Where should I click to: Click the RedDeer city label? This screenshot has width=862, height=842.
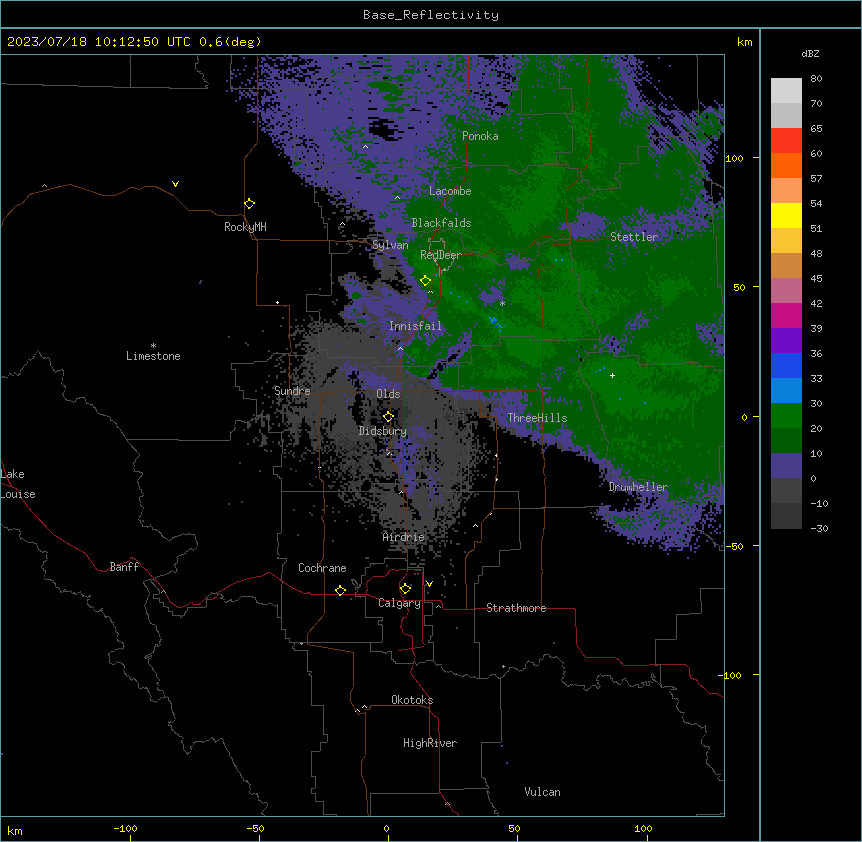(x=441, y=255)
